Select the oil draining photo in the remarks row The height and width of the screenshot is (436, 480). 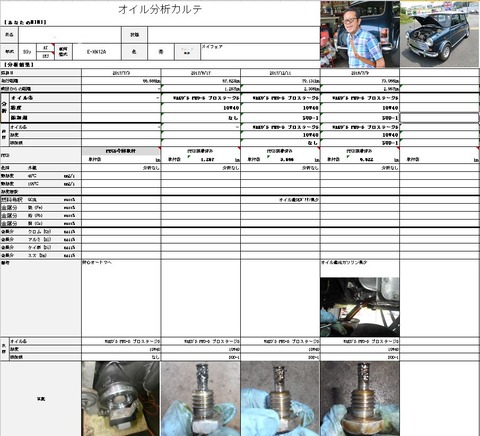pos(360,307)
